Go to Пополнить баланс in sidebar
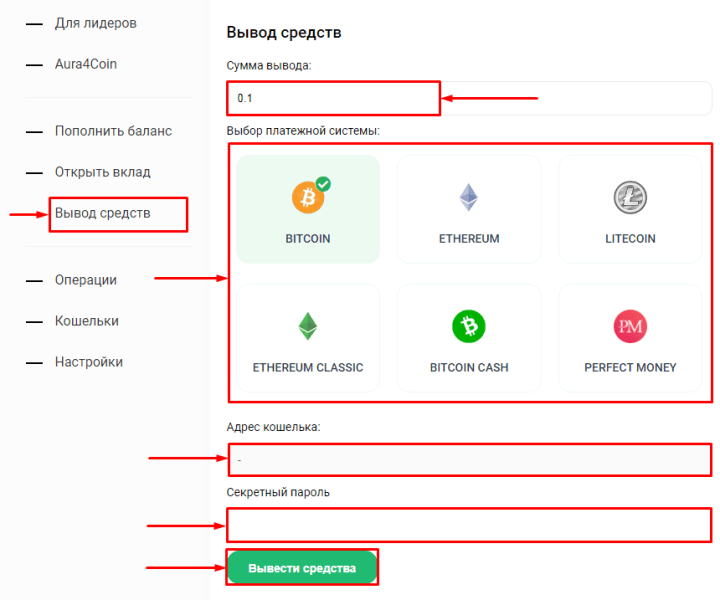This screenshot has width=720, height=600. tap(113, 131)
